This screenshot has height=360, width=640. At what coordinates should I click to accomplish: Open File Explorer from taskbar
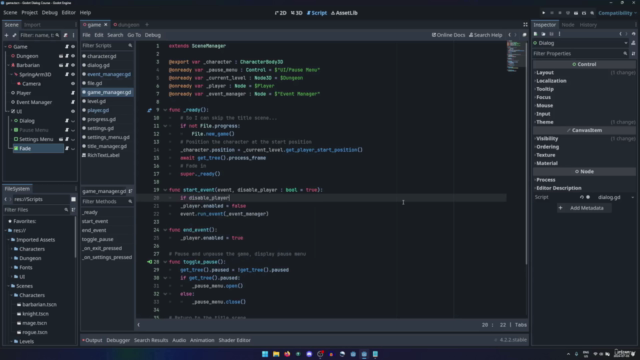pos(276,354)
